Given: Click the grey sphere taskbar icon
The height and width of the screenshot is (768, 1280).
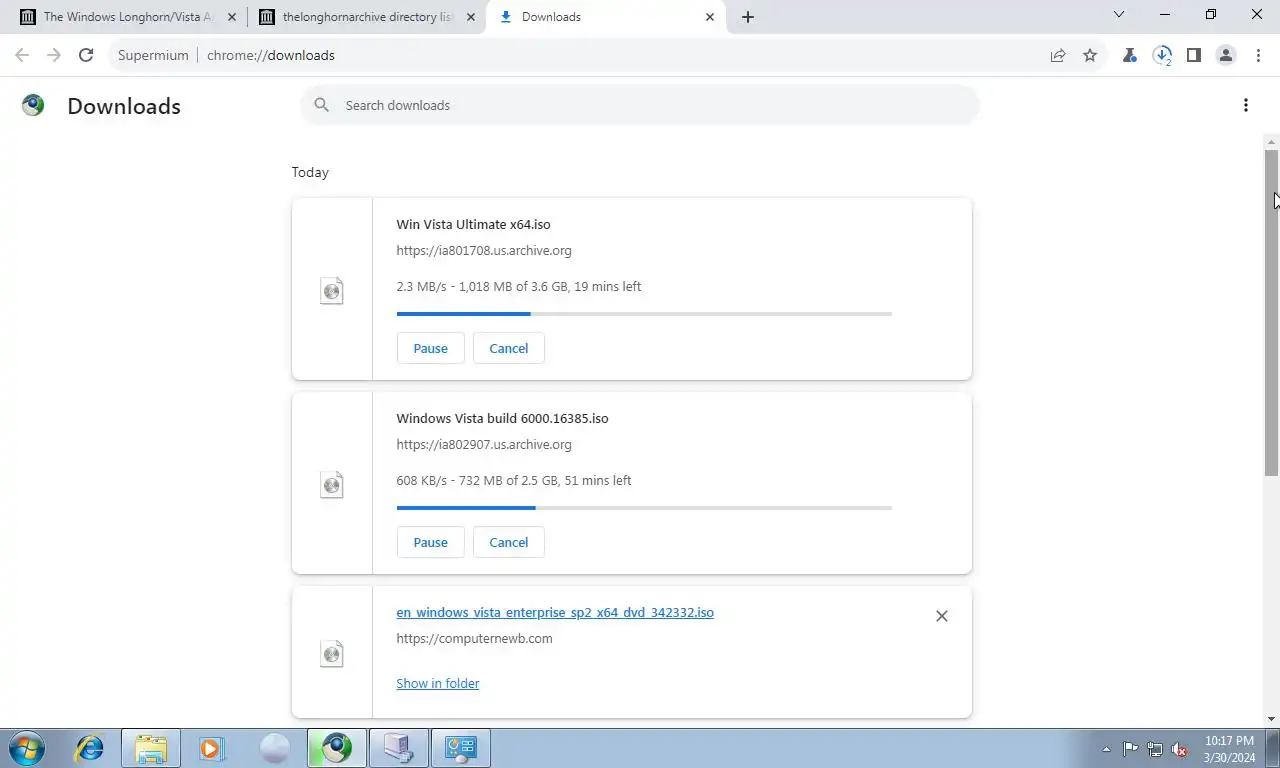Looking at the screenshot, I should tap(274, 748).
